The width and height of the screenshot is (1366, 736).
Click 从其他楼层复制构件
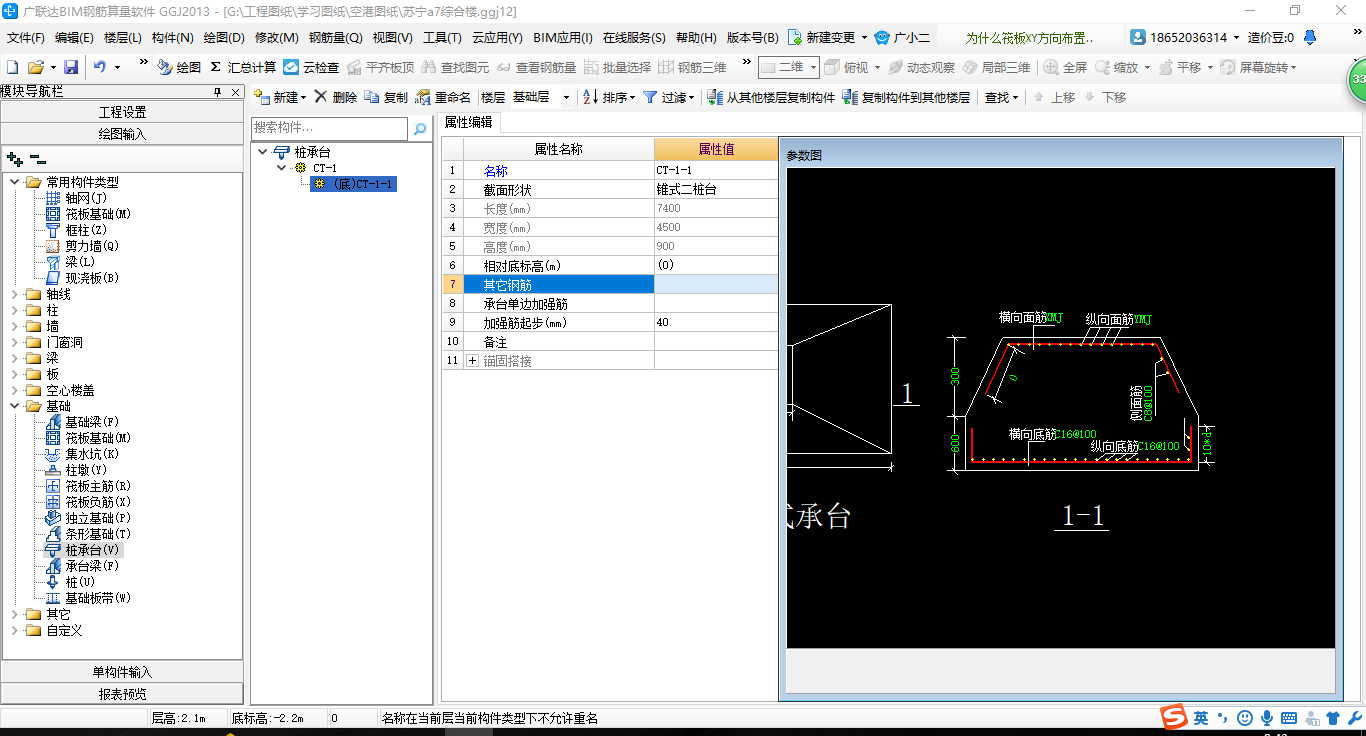(771, 97)
